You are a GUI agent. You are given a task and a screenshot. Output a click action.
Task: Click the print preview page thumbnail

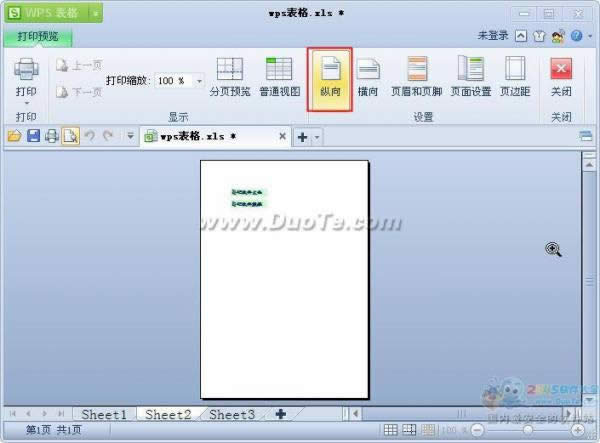[284, 279]
